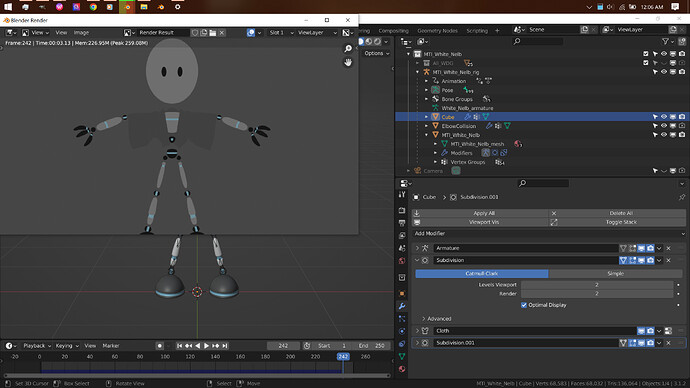Image resolution: width=690 pixels, height=388 pixels.
Task: Collapse the Subdivision modifier panel
Action: coord(417,260)
